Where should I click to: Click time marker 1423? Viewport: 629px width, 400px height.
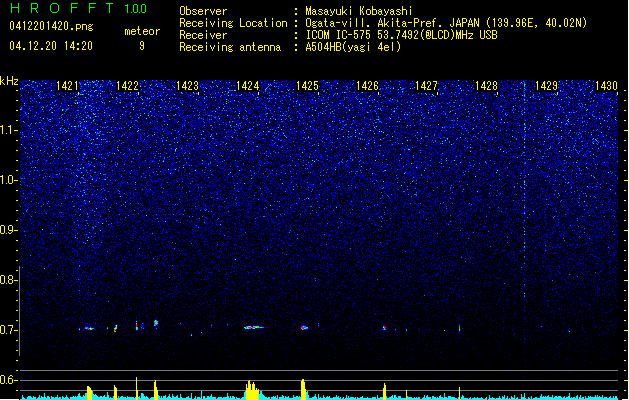187,86
